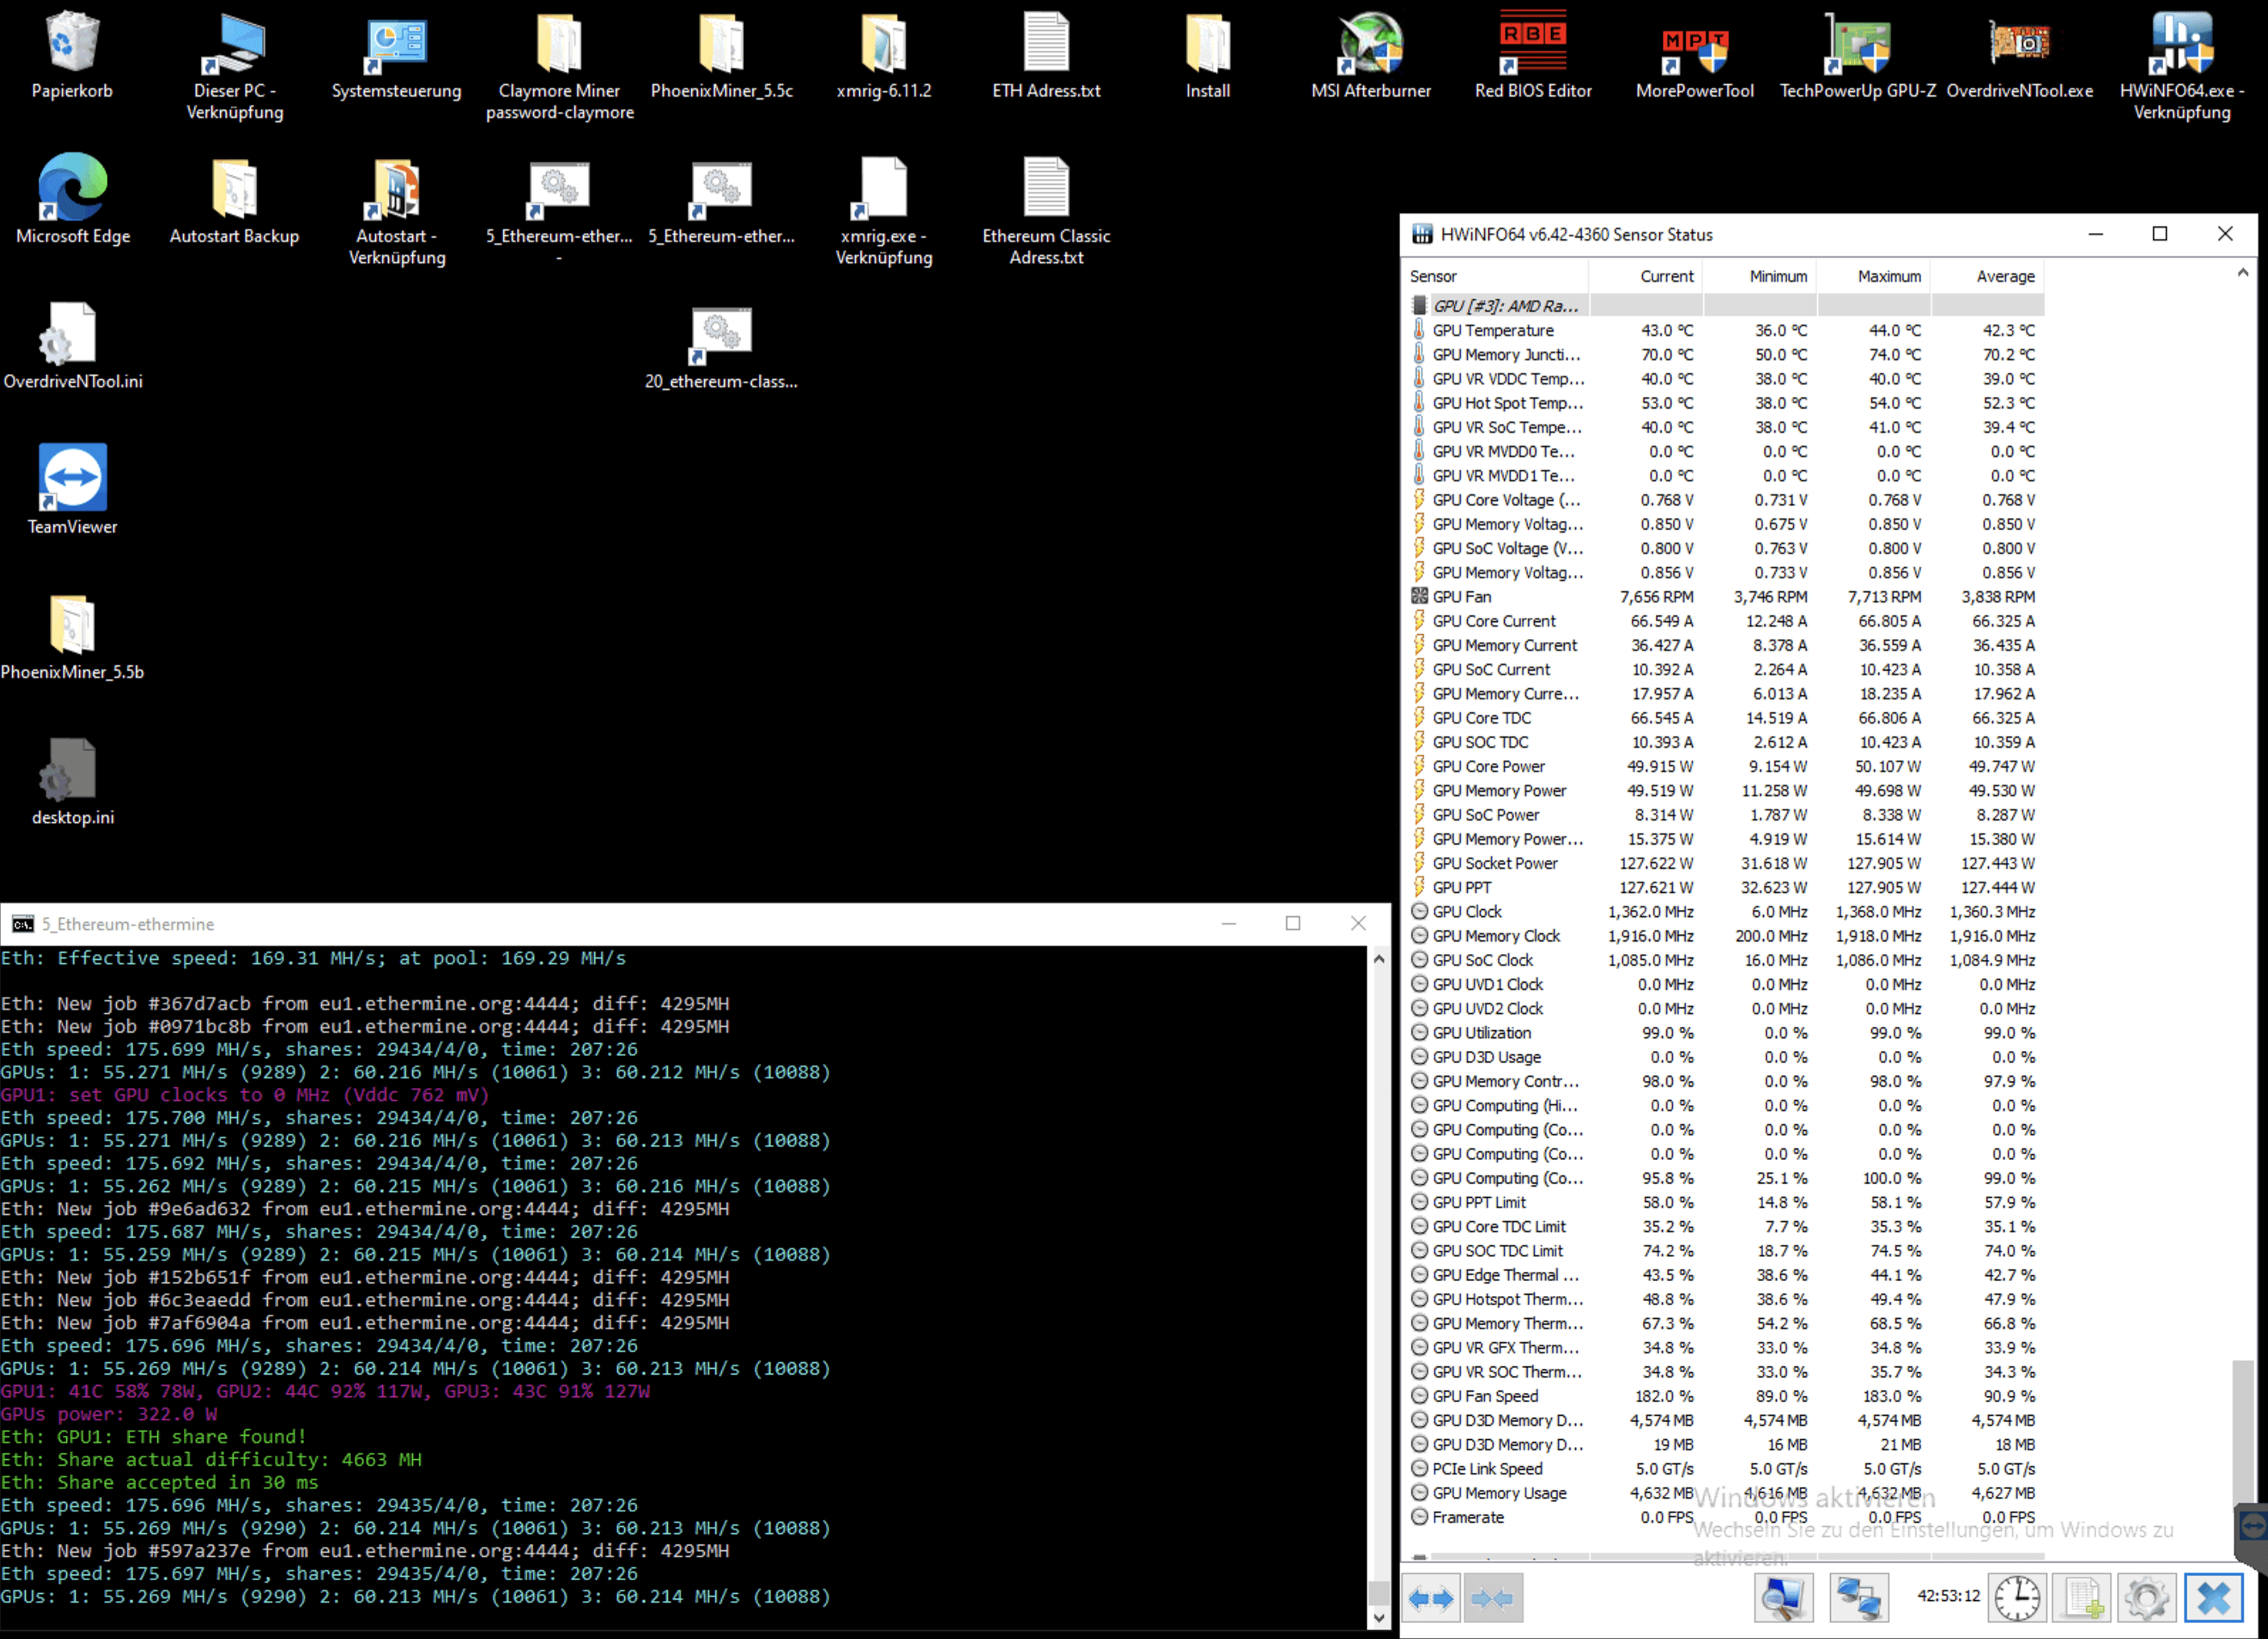
Task: Click console window scroll-down arrow
Action: coord(1379,1617)
